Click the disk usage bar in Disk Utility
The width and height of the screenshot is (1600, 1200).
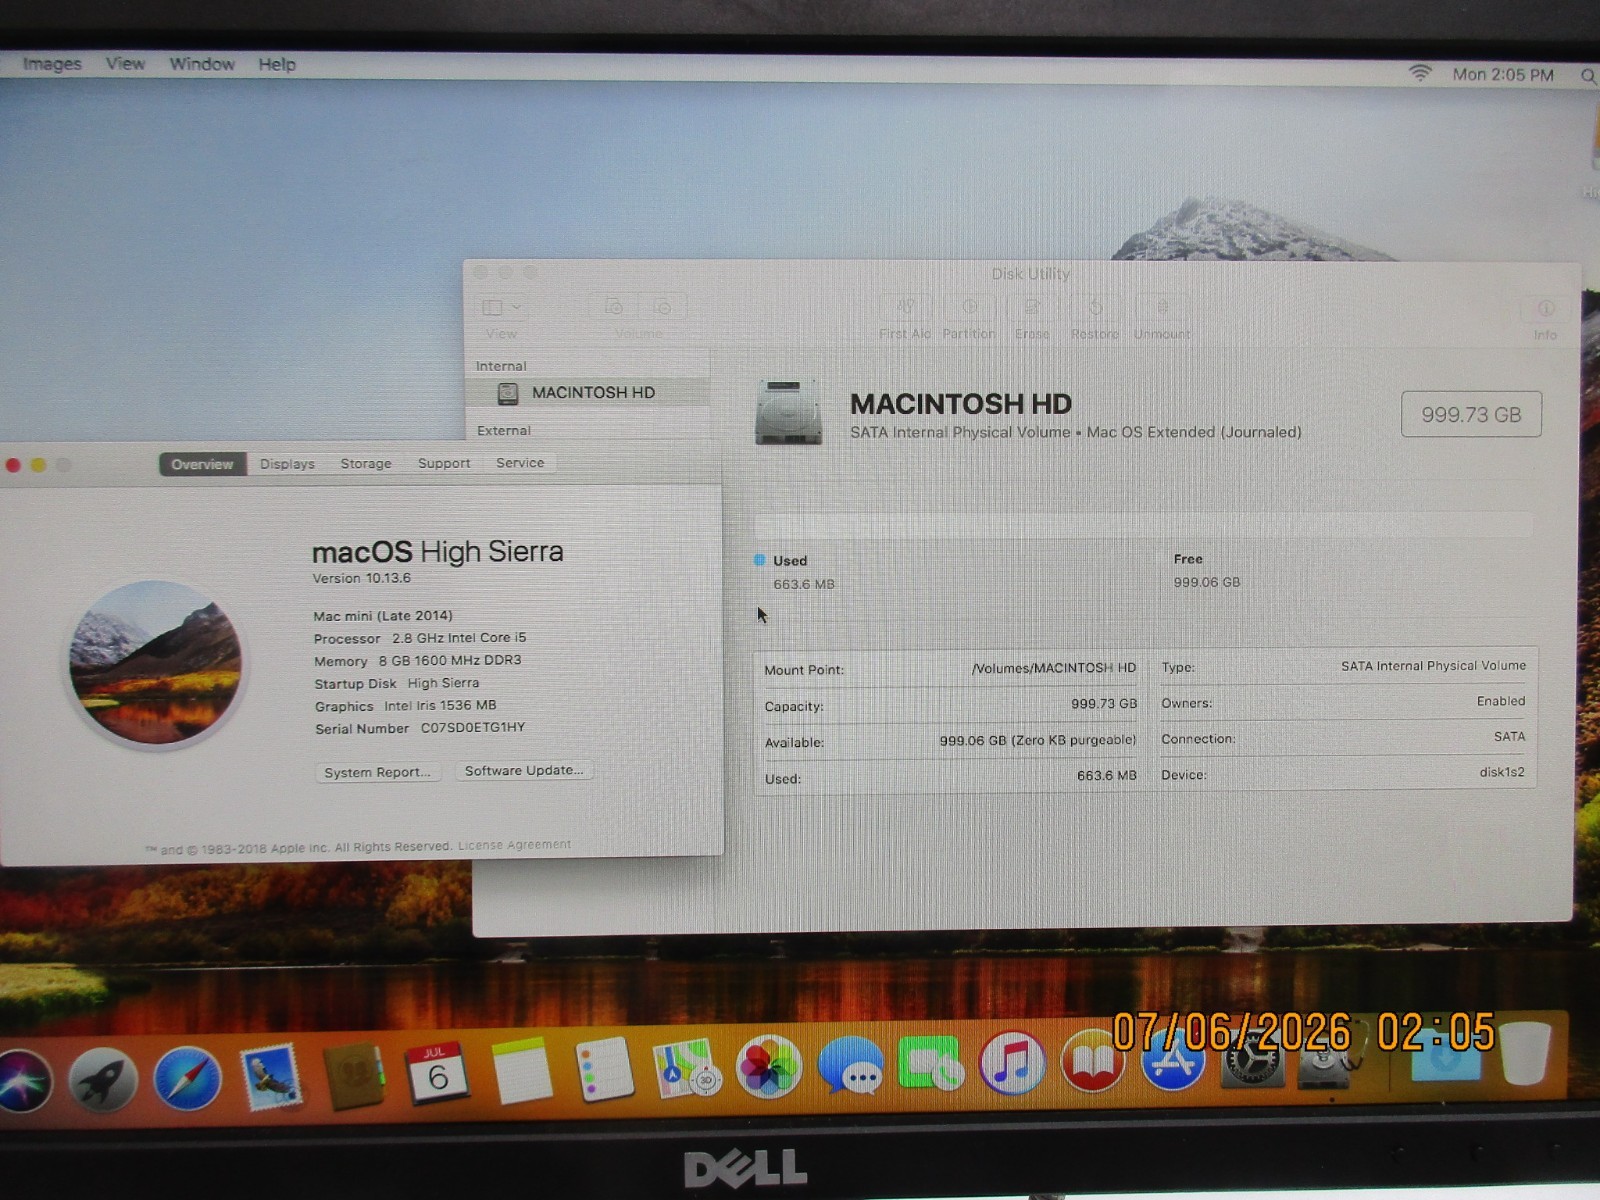coord(1143,524)
